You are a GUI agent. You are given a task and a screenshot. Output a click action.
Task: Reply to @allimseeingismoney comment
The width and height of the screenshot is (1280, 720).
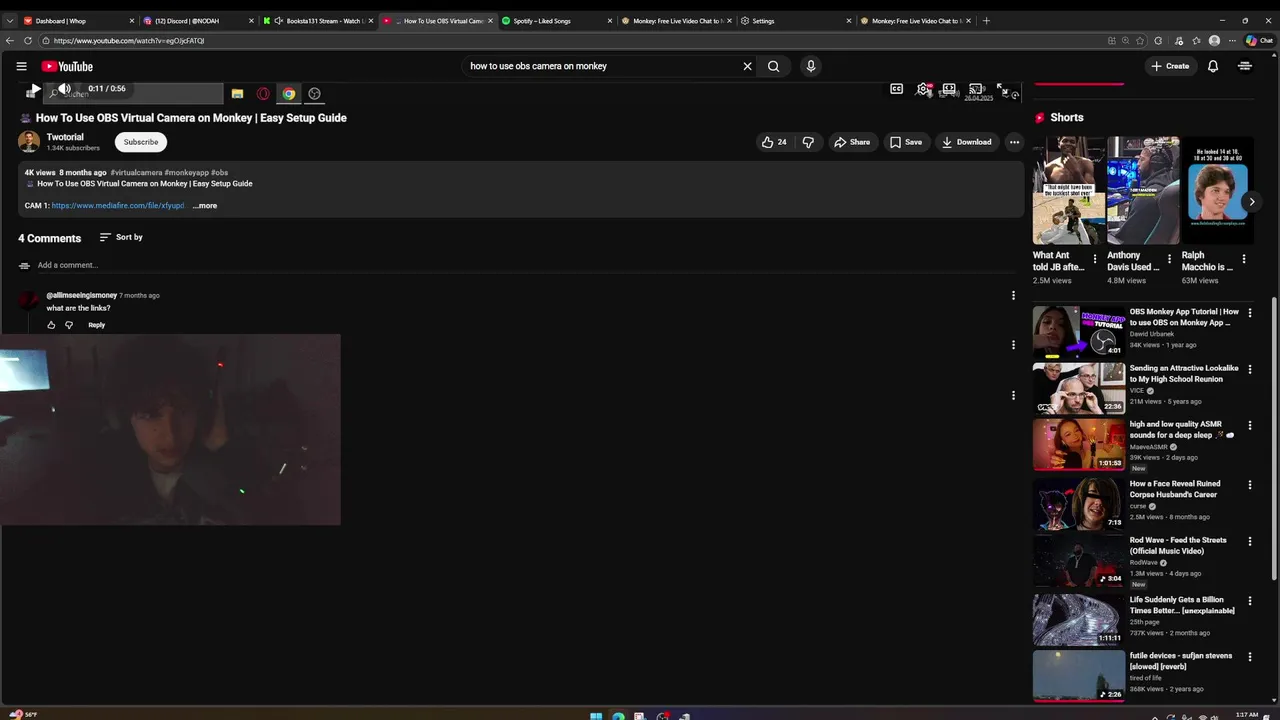tap(96, 325)
